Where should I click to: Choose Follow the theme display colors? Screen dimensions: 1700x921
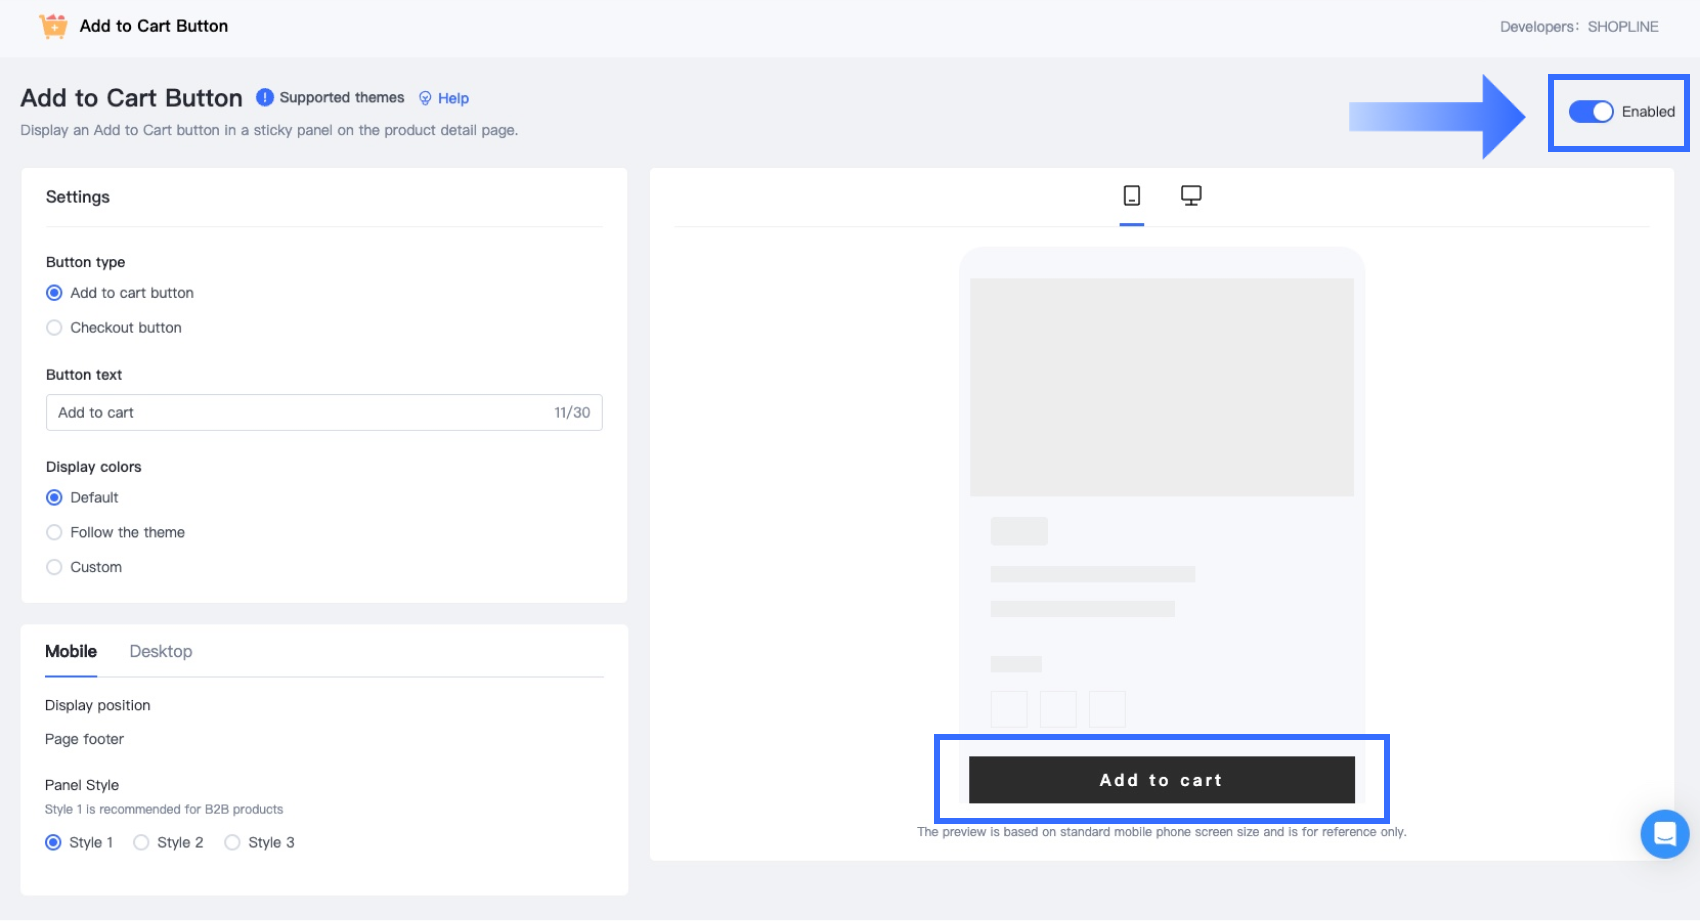[x=55, y=532]
